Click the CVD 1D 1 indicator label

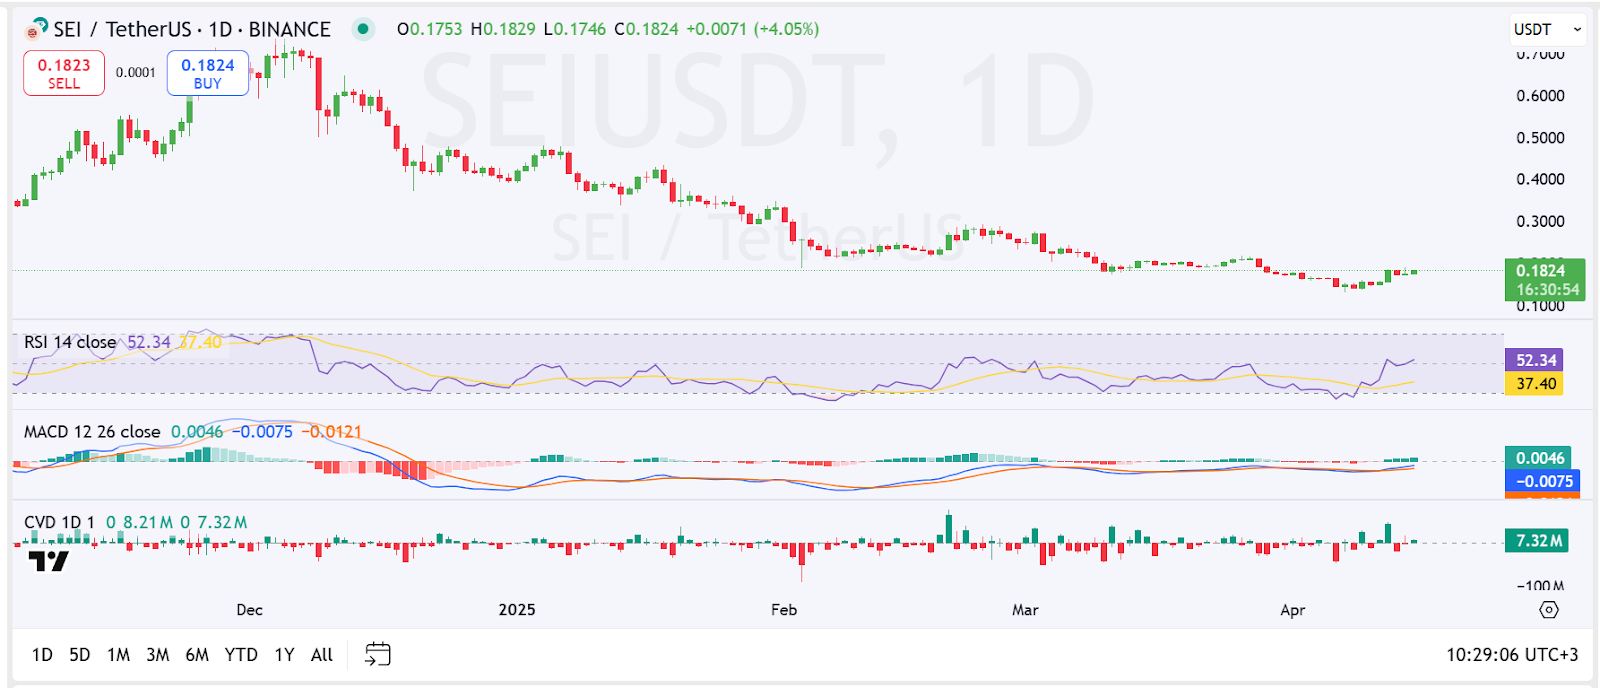point(59,522)
